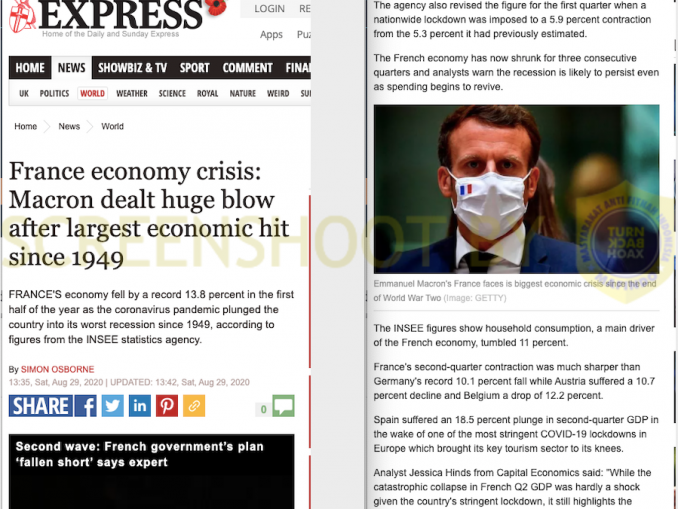Copy link using yellow chain icon
The image size is (678, 509).
pyautogui.click(x=194, y=406)
